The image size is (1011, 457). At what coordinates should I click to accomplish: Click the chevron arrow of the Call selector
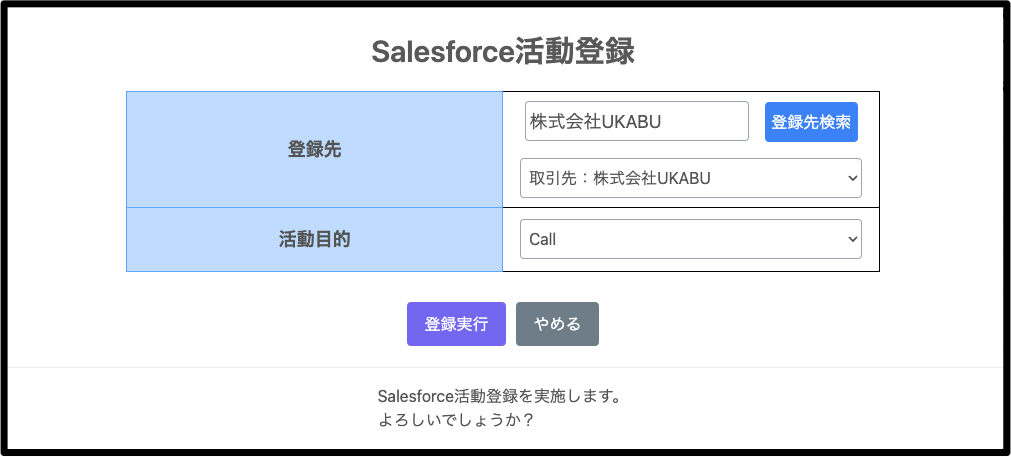[852, 239]
